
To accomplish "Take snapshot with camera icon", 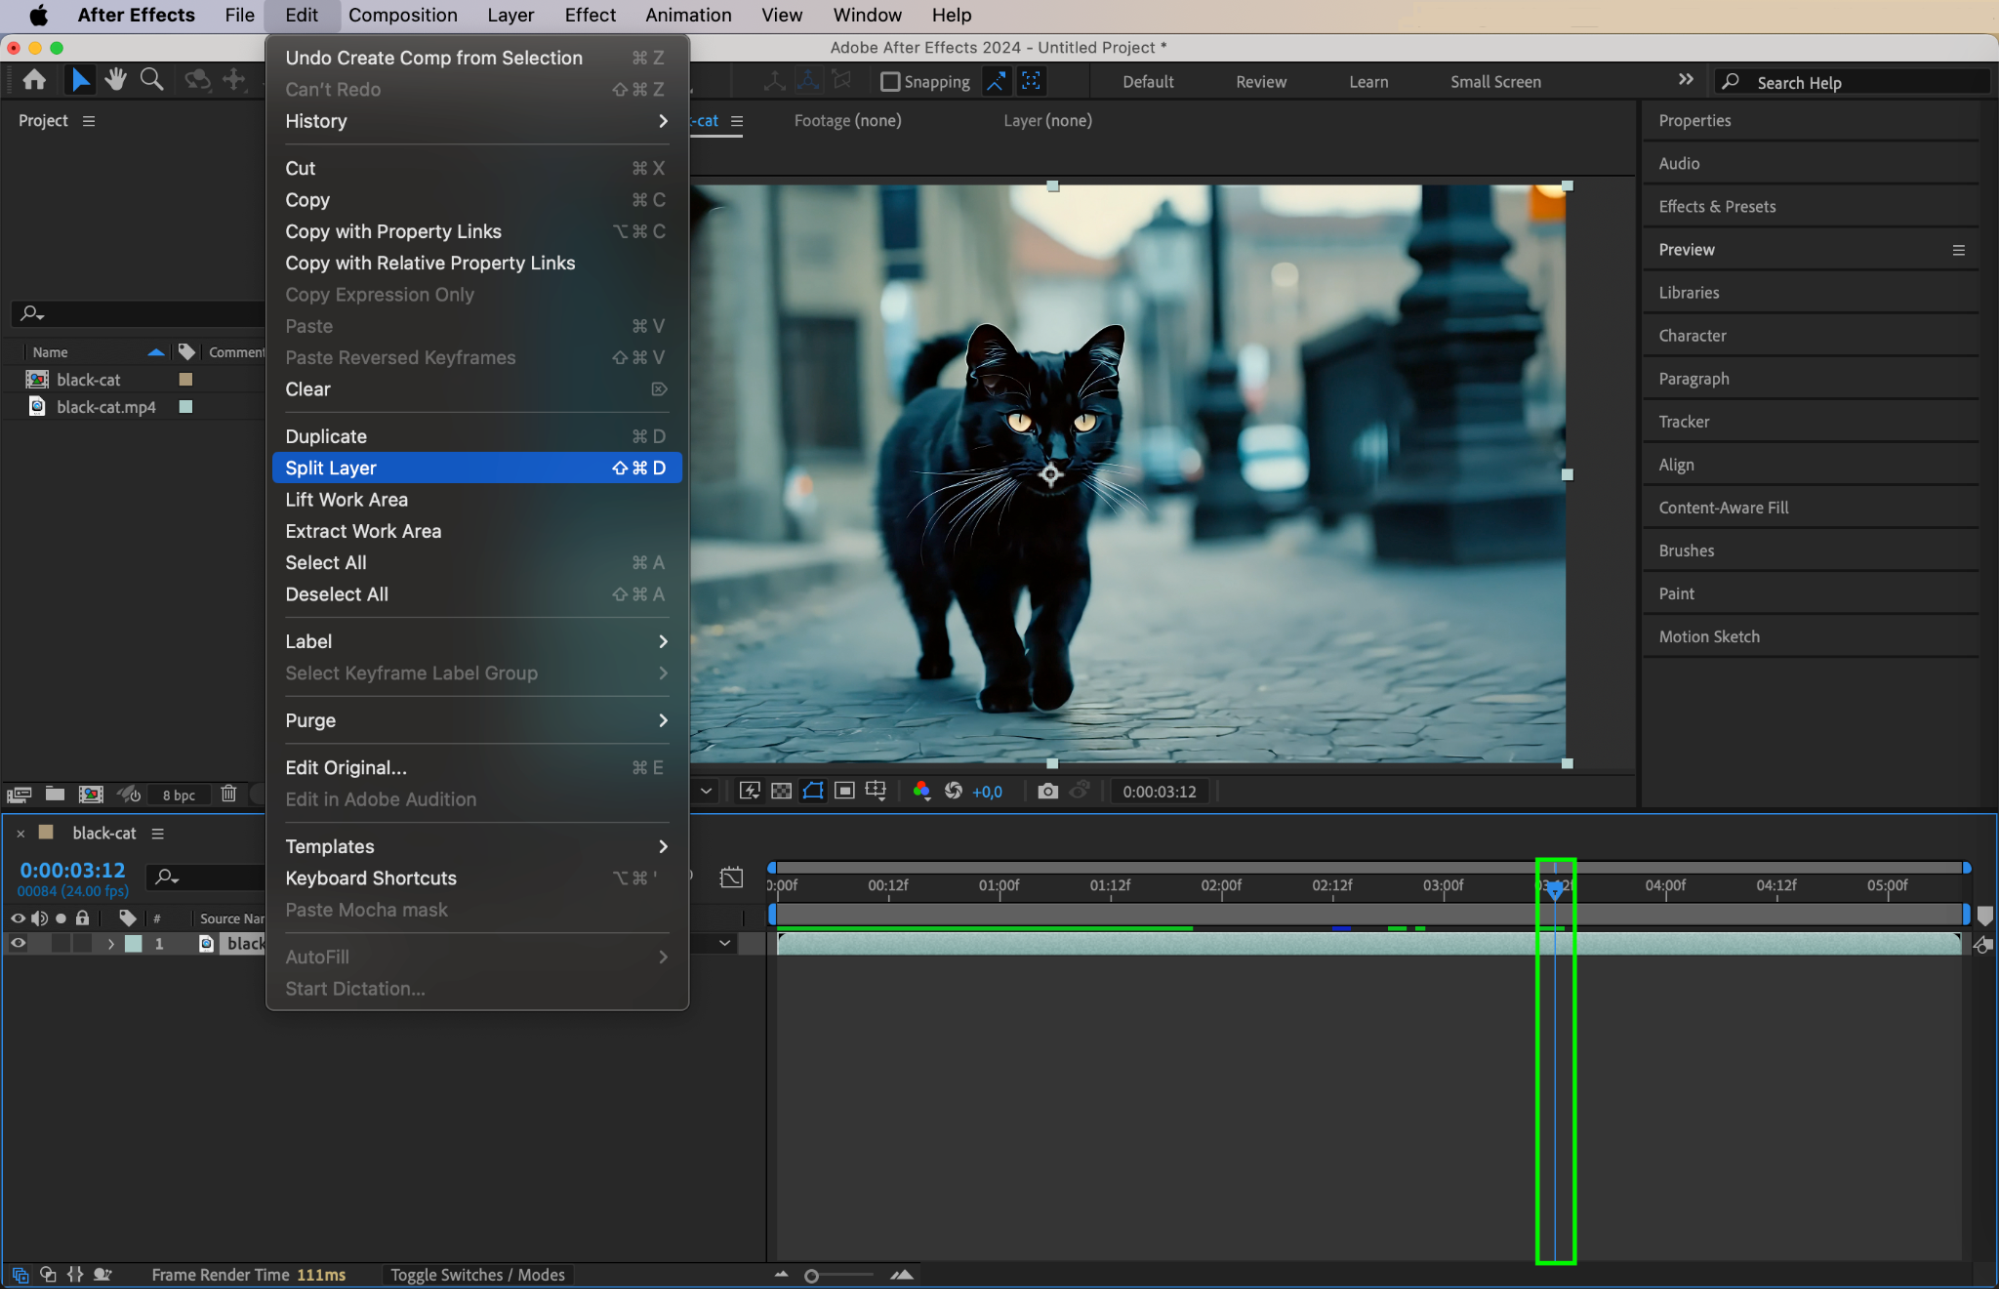I will click(1047, 791).
